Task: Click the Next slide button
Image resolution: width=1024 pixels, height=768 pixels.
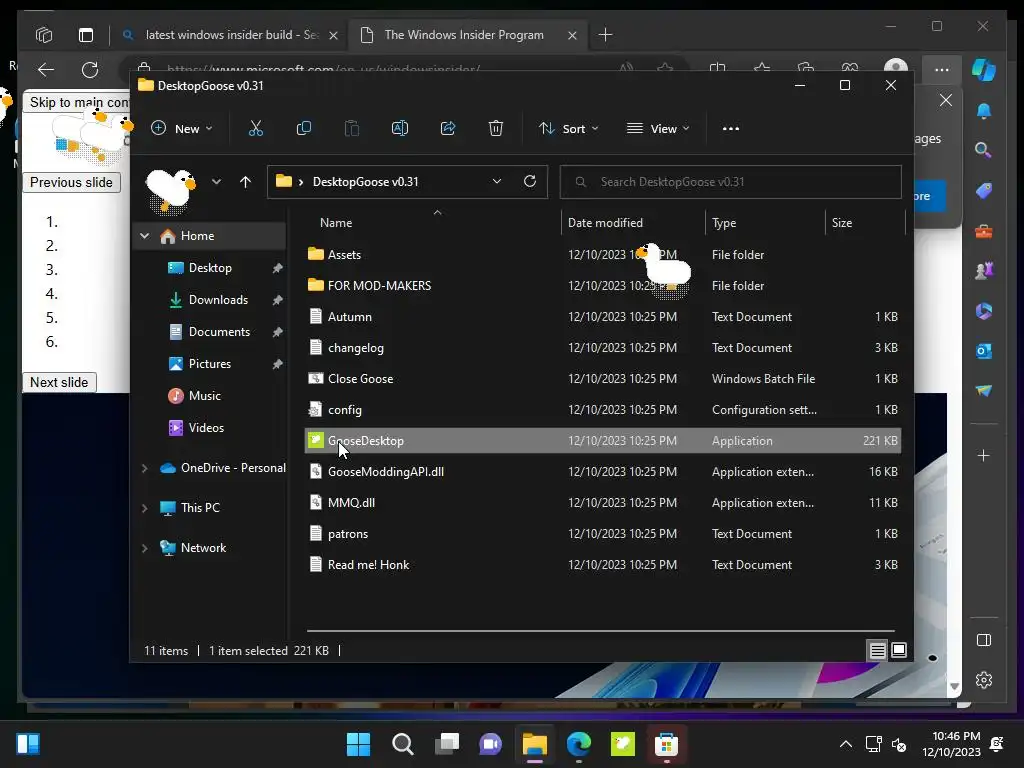Action: [x=59, y=382]
